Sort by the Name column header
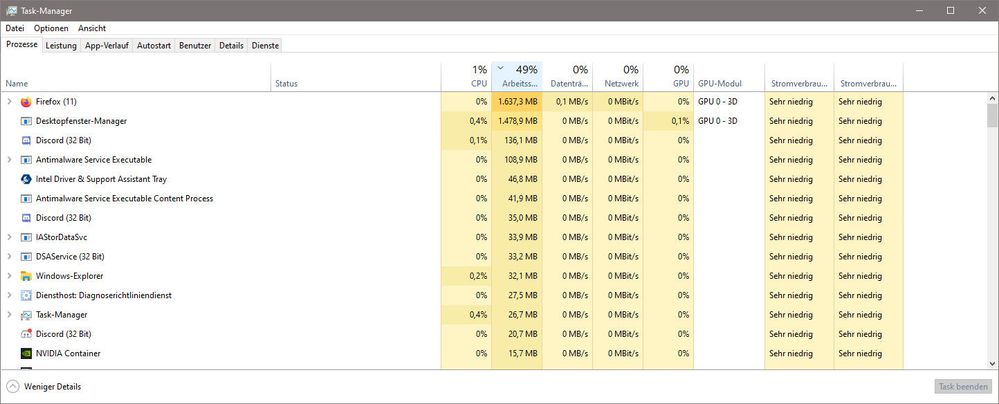Screen dimensions: 999x404 coord(136,77)
